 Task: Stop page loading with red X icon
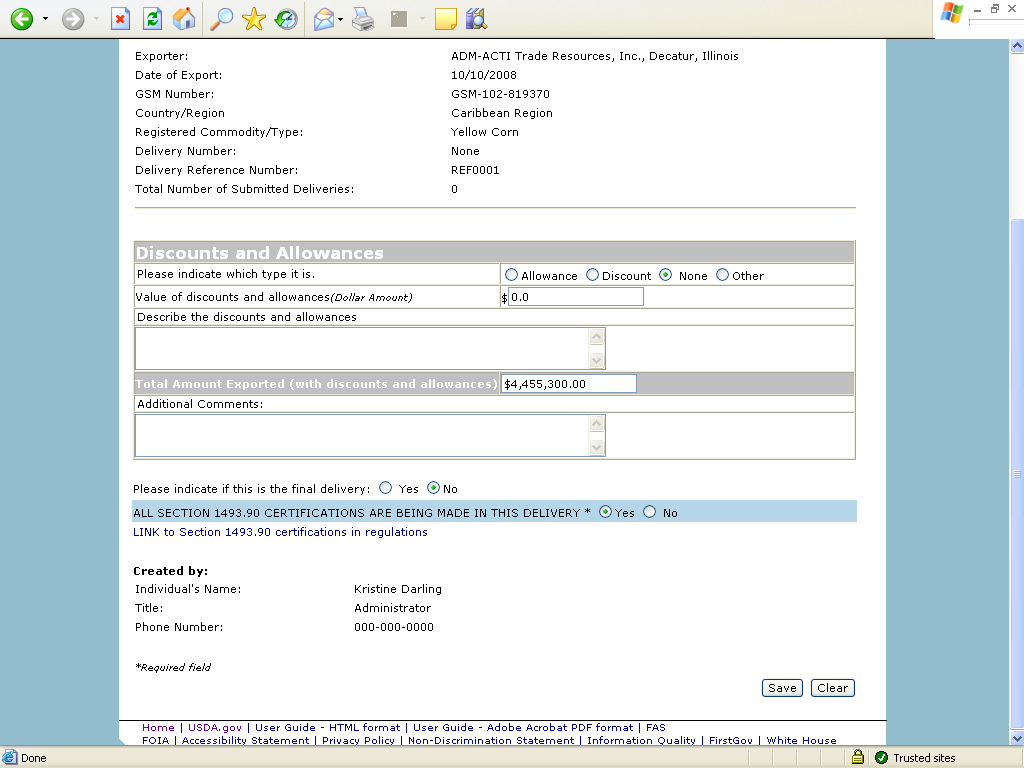[120, 19]
